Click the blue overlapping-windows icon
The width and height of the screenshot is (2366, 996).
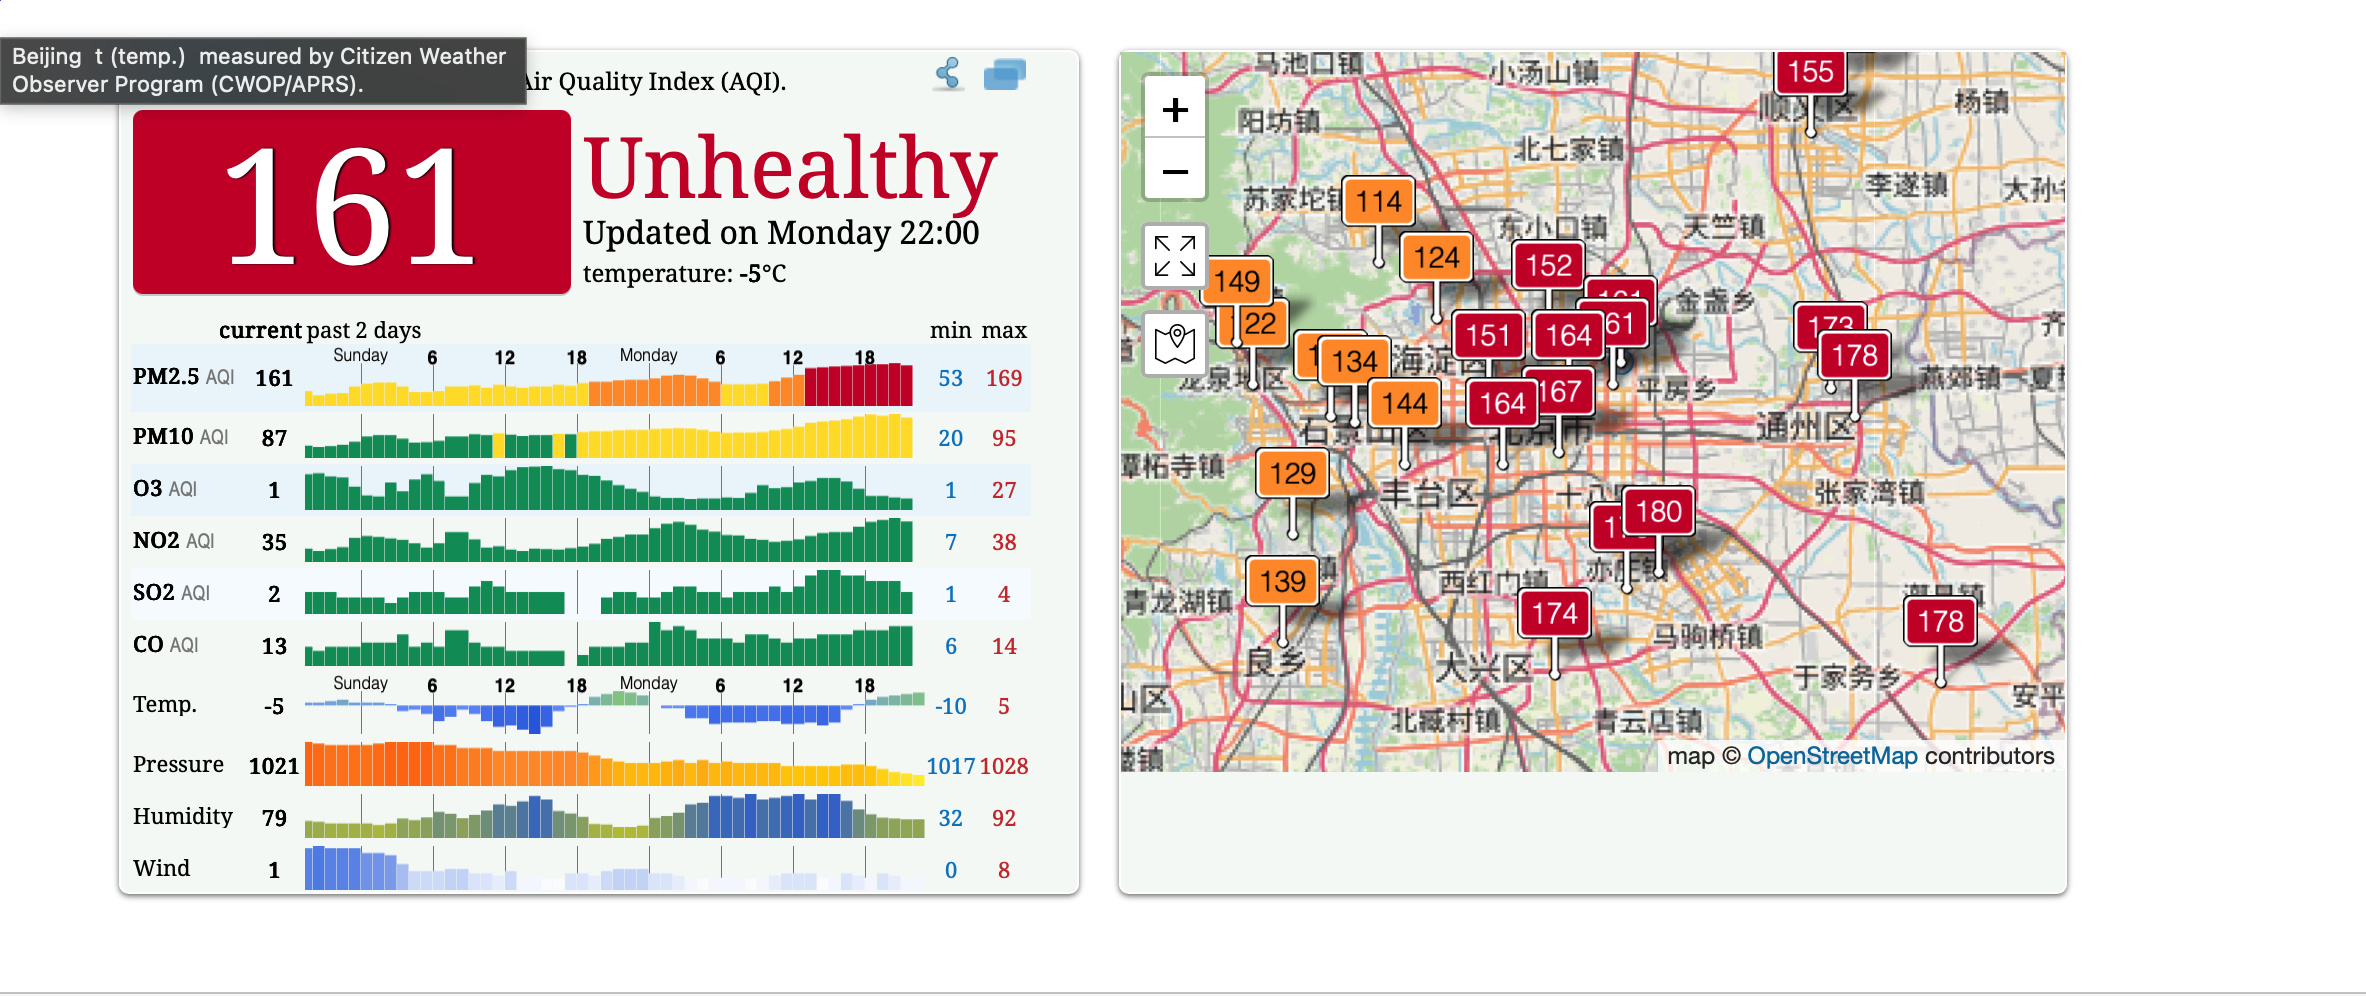(1005, 74)
